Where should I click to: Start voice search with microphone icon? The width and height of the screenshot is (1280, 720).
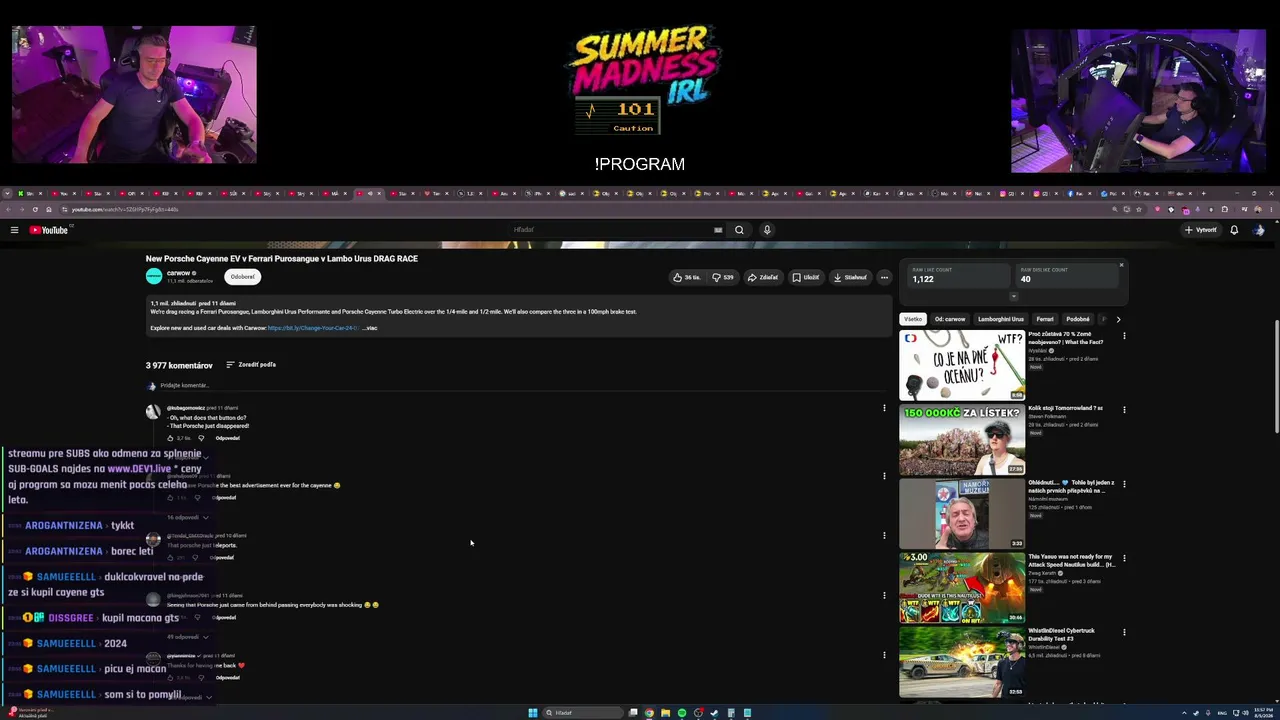pos(767,230)
